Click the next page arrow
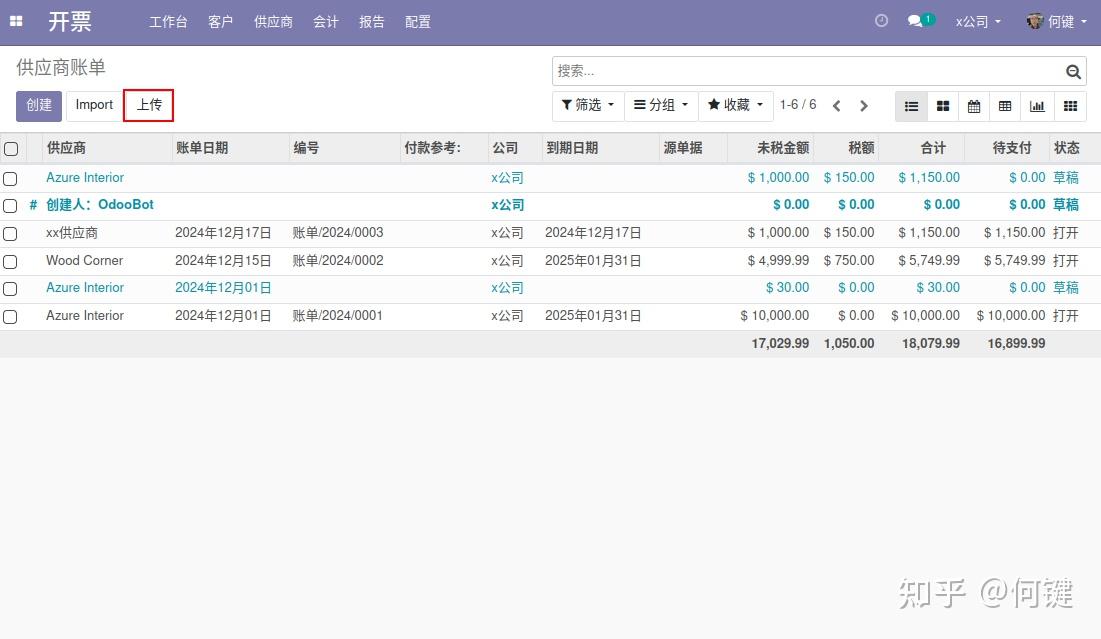 click(x=863, y=104)
